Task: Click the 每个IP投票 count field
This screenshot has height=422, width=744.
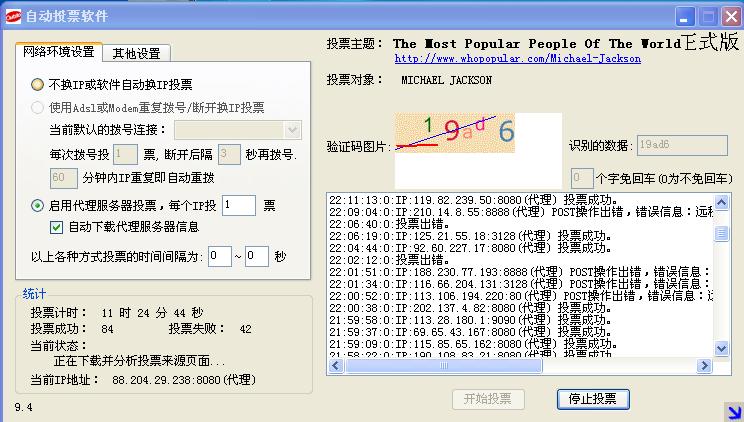Action: 239,205
